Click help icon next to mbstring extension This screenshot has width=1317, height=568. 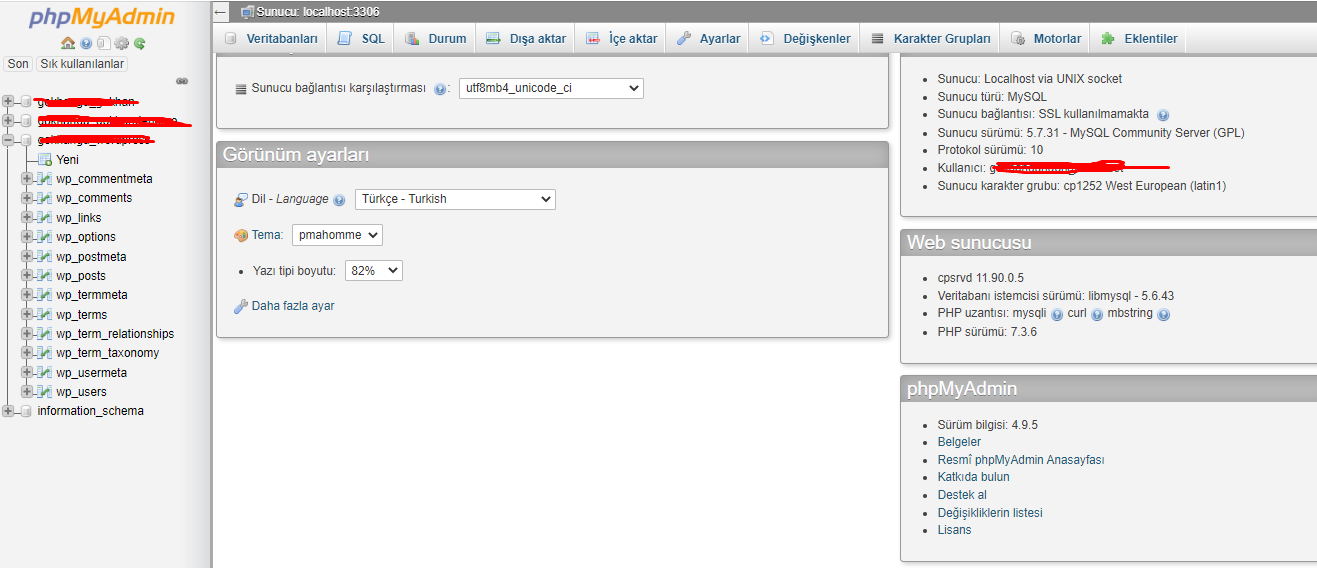tap(1163, 314)
